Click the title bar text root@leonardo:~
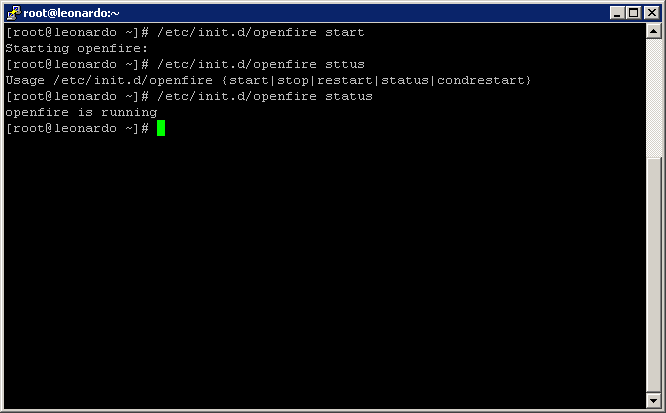Viewport: 666px width, 413px height. click(x=71, y=13)
